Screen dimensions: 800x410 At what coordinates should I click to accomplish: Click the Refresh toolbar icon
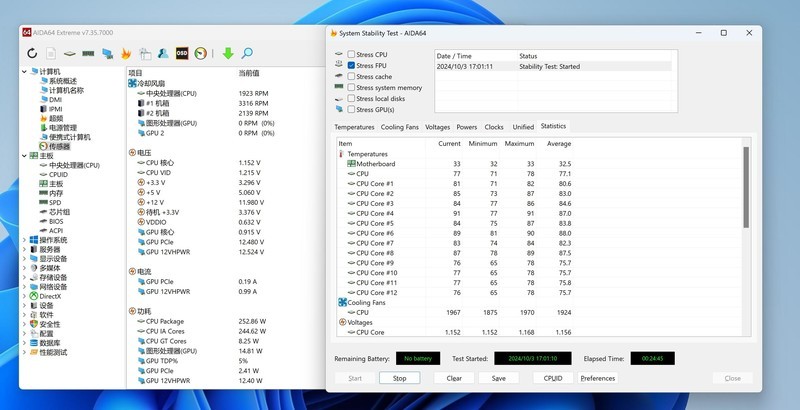[x=32, y=53]
